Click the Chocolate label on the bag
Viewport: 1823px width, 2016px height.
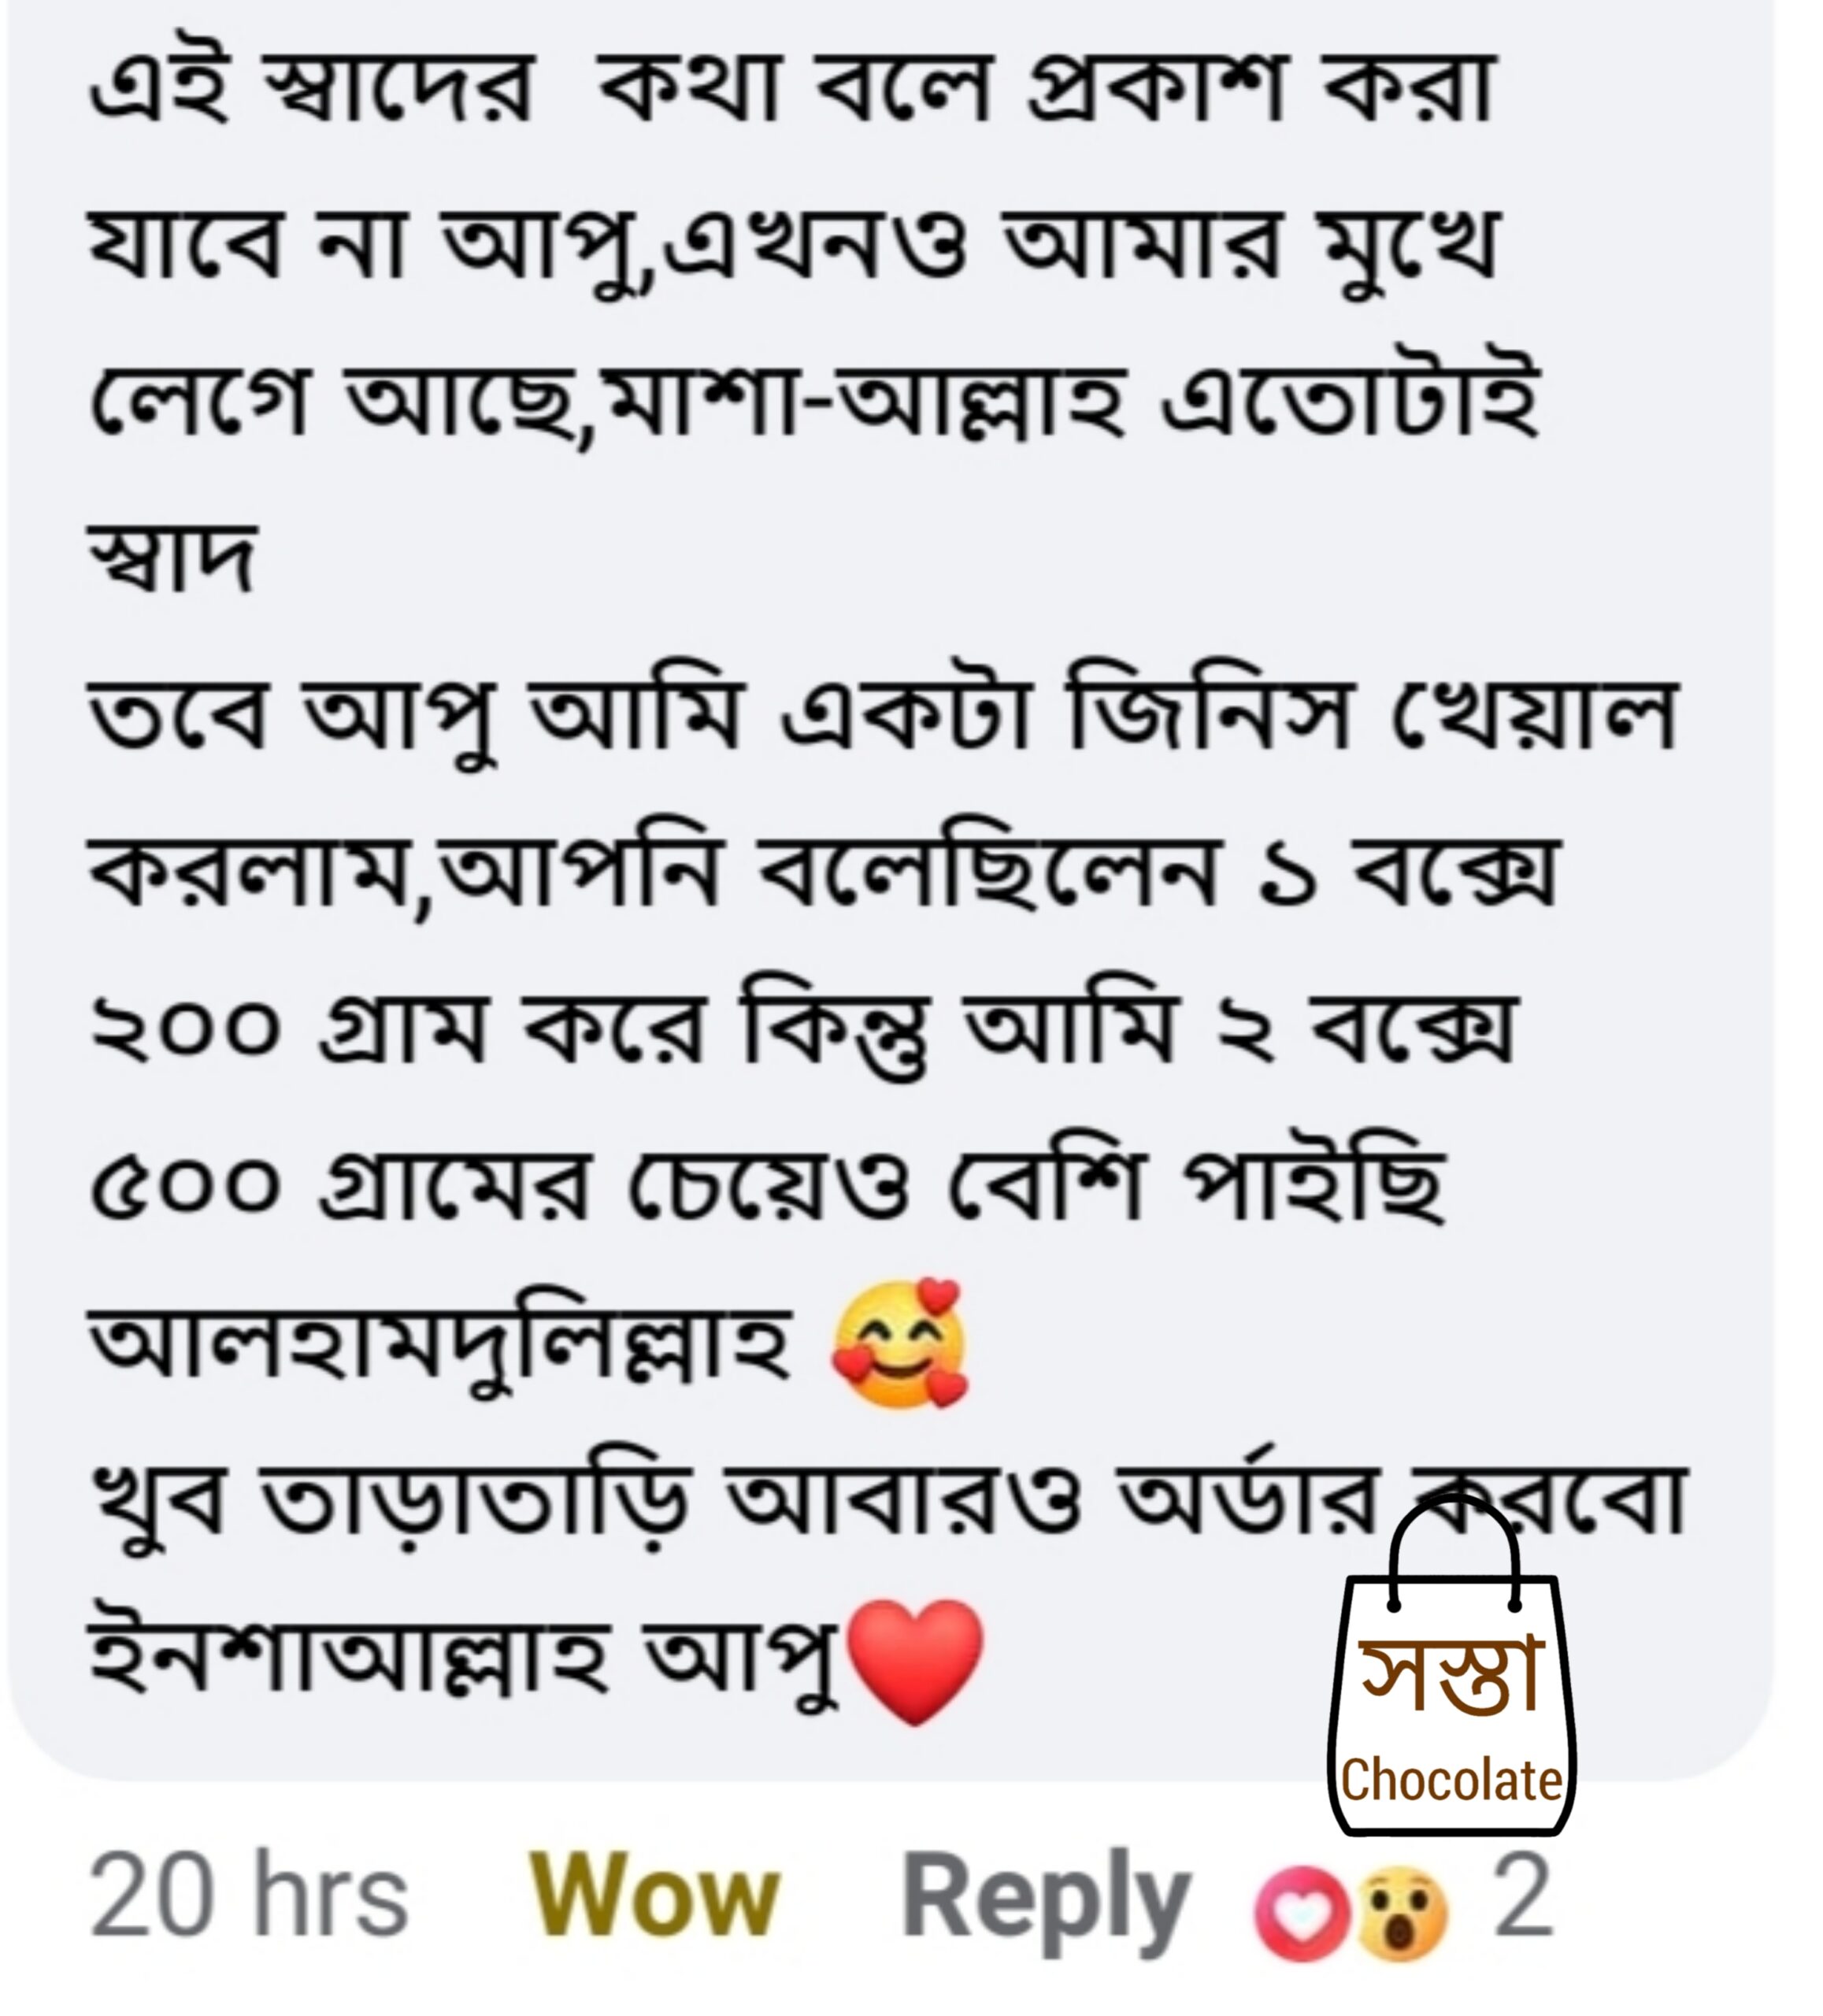click(x=1452, y=1781)
